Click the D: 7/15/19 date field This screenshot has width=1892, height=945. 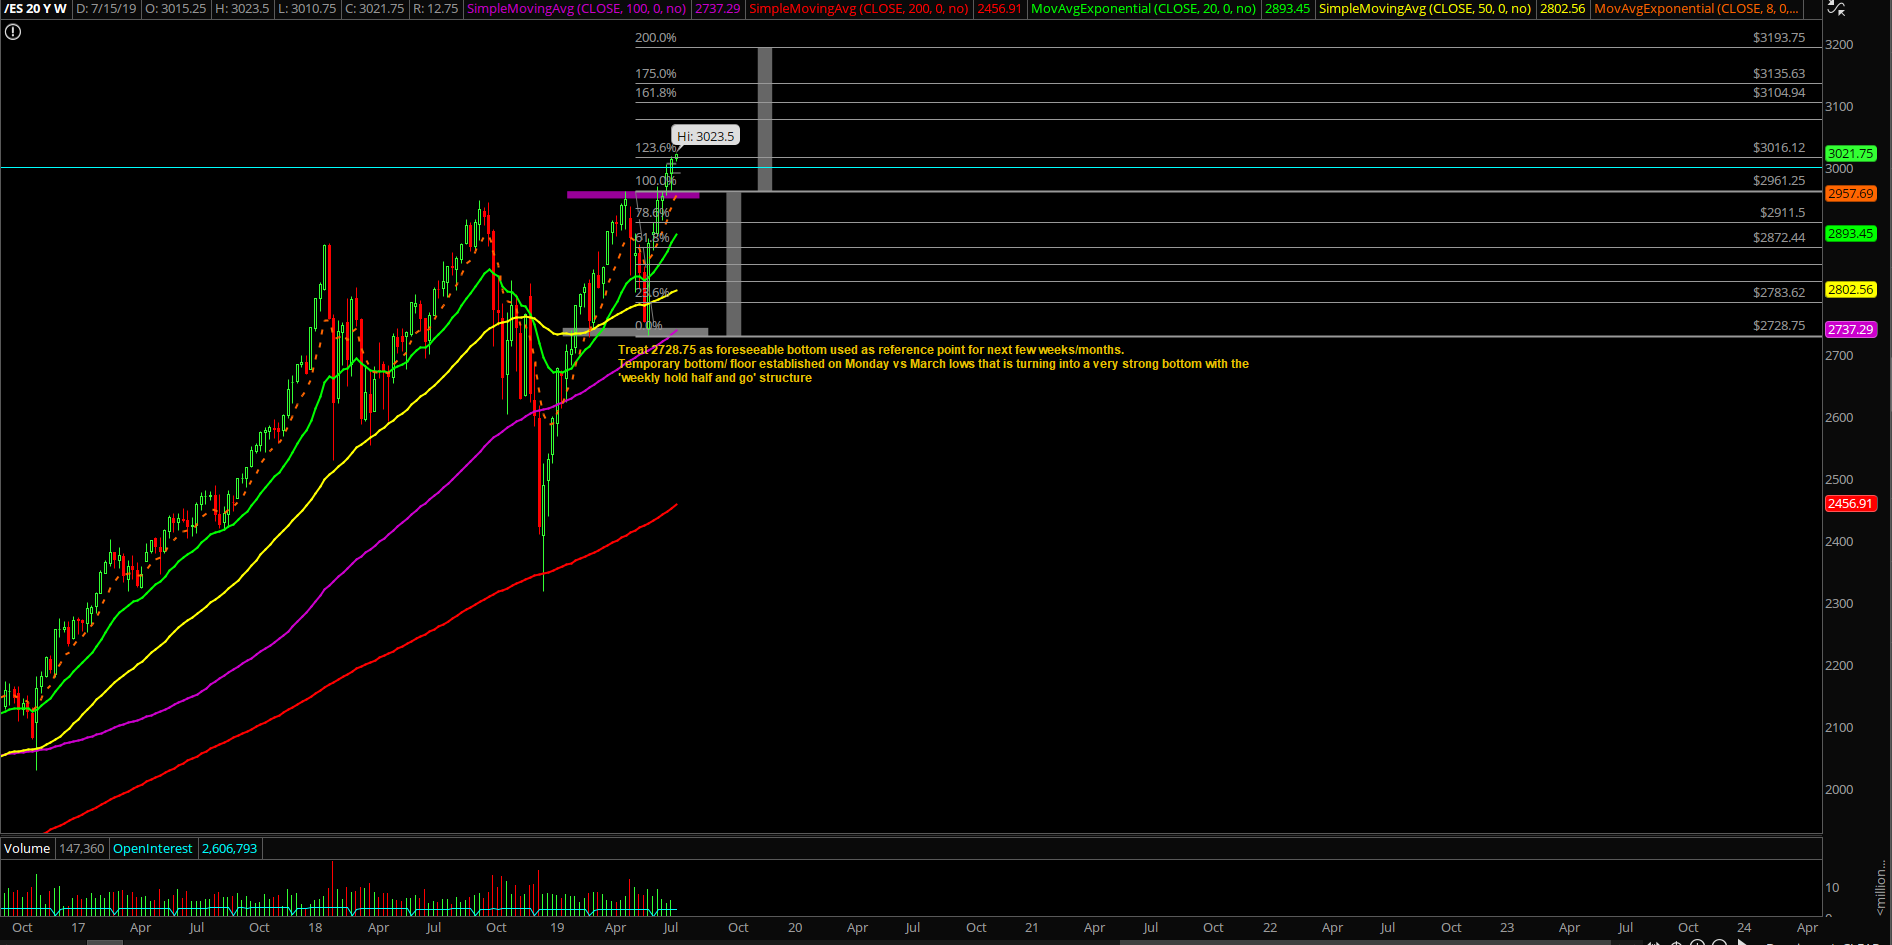[106, 8]
